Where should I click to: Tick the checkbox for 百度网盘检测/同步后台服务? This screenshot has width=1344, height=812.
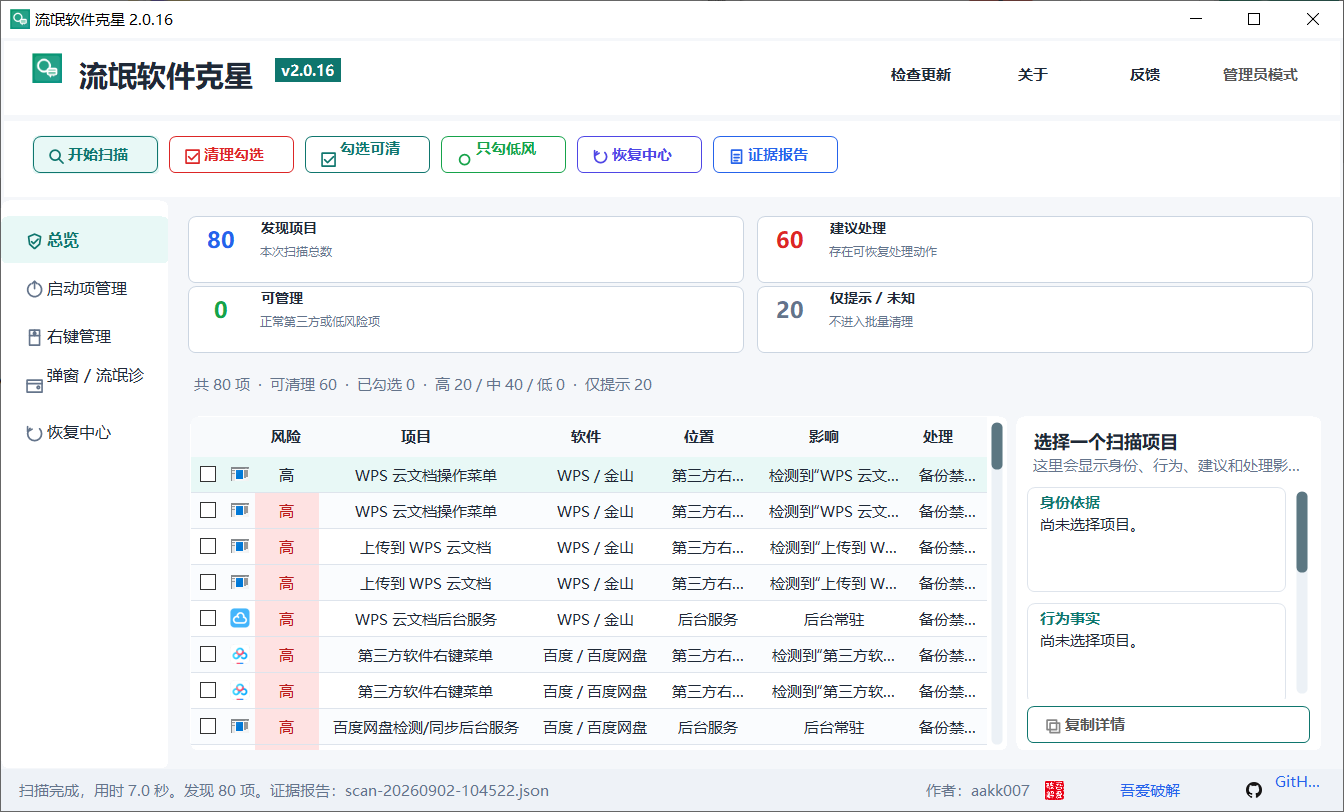coord(208,726)
